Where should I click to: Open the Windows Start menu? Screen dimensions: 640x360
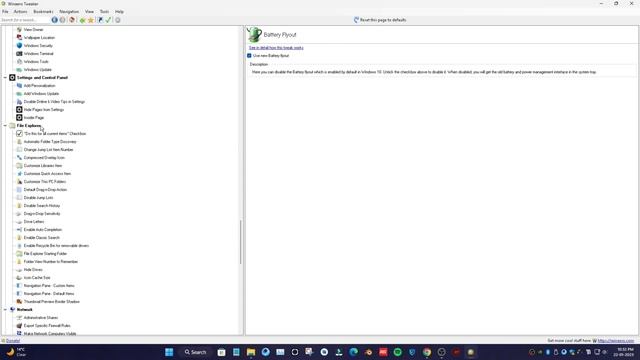click(169, 352)
